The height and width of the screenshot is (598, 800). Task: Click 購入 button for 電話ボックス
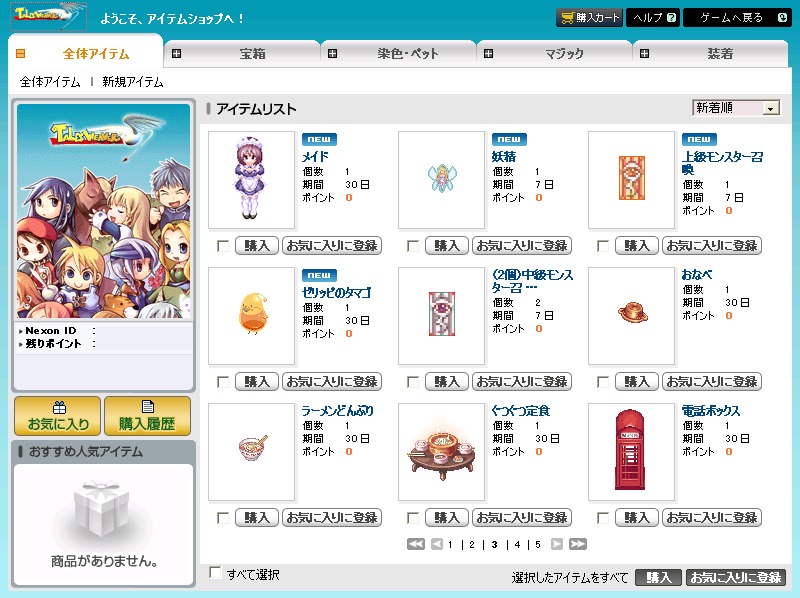[x=636, y=518]
